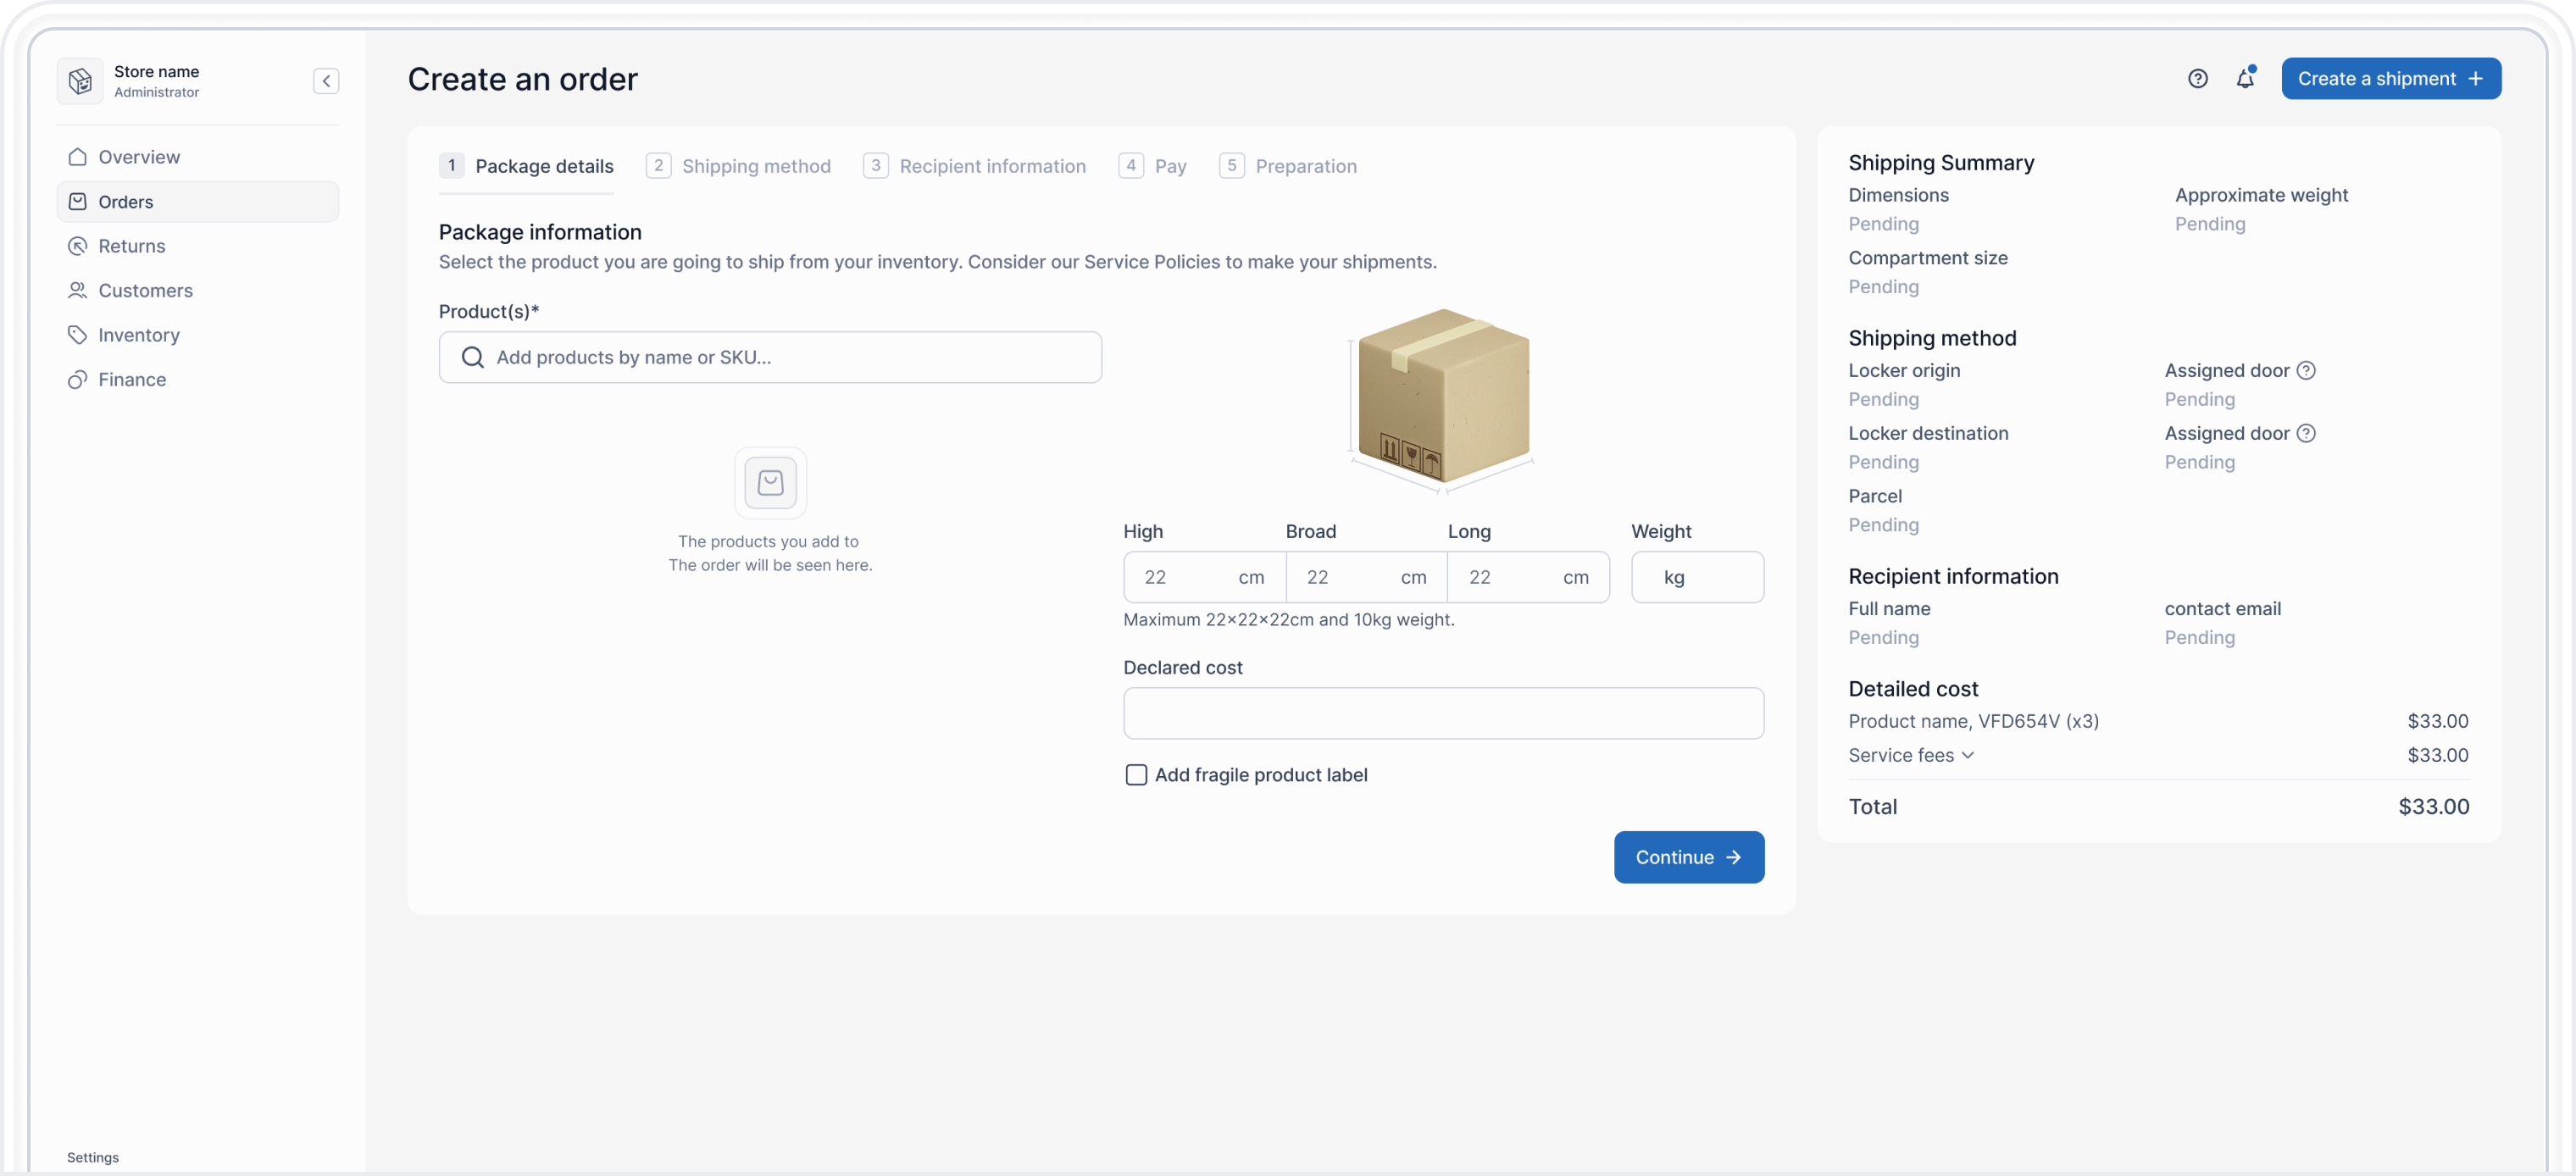This screenshot has width=2576, height=1176.
Task: Open the Customers section
Action: [x=146, y=290]
